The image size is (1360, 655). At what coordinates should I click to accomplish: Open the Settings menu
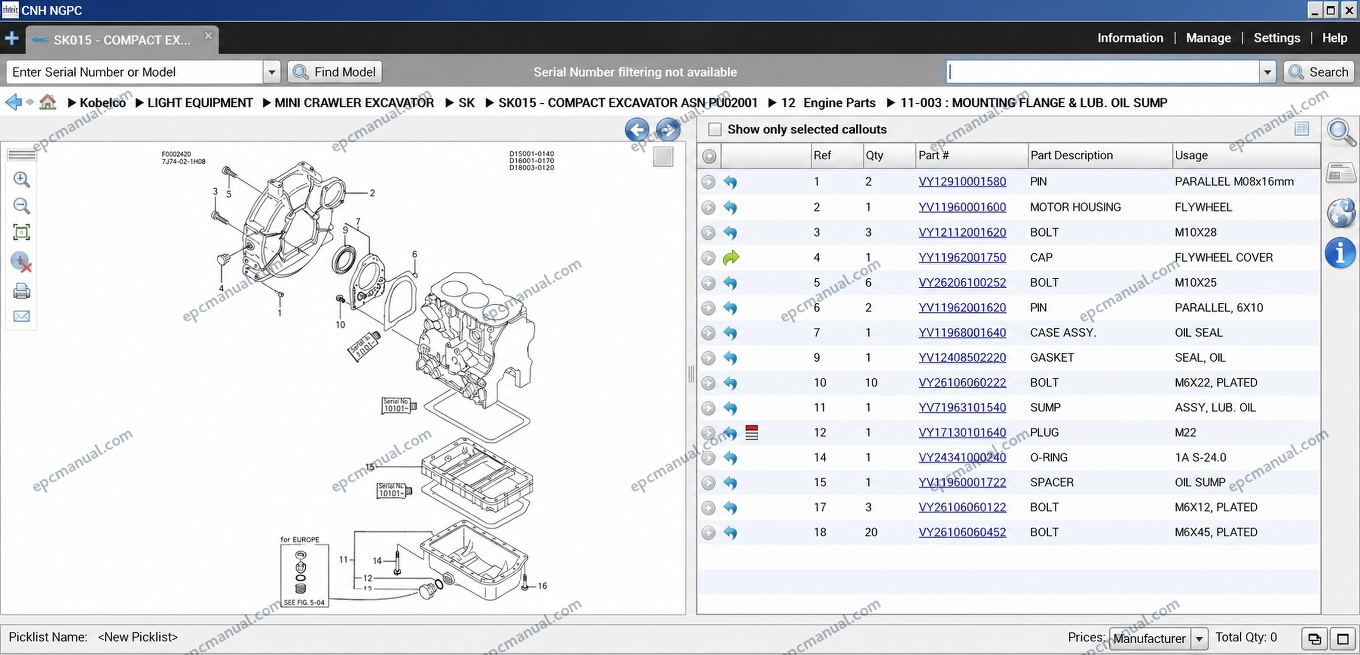coord(1277,38)
